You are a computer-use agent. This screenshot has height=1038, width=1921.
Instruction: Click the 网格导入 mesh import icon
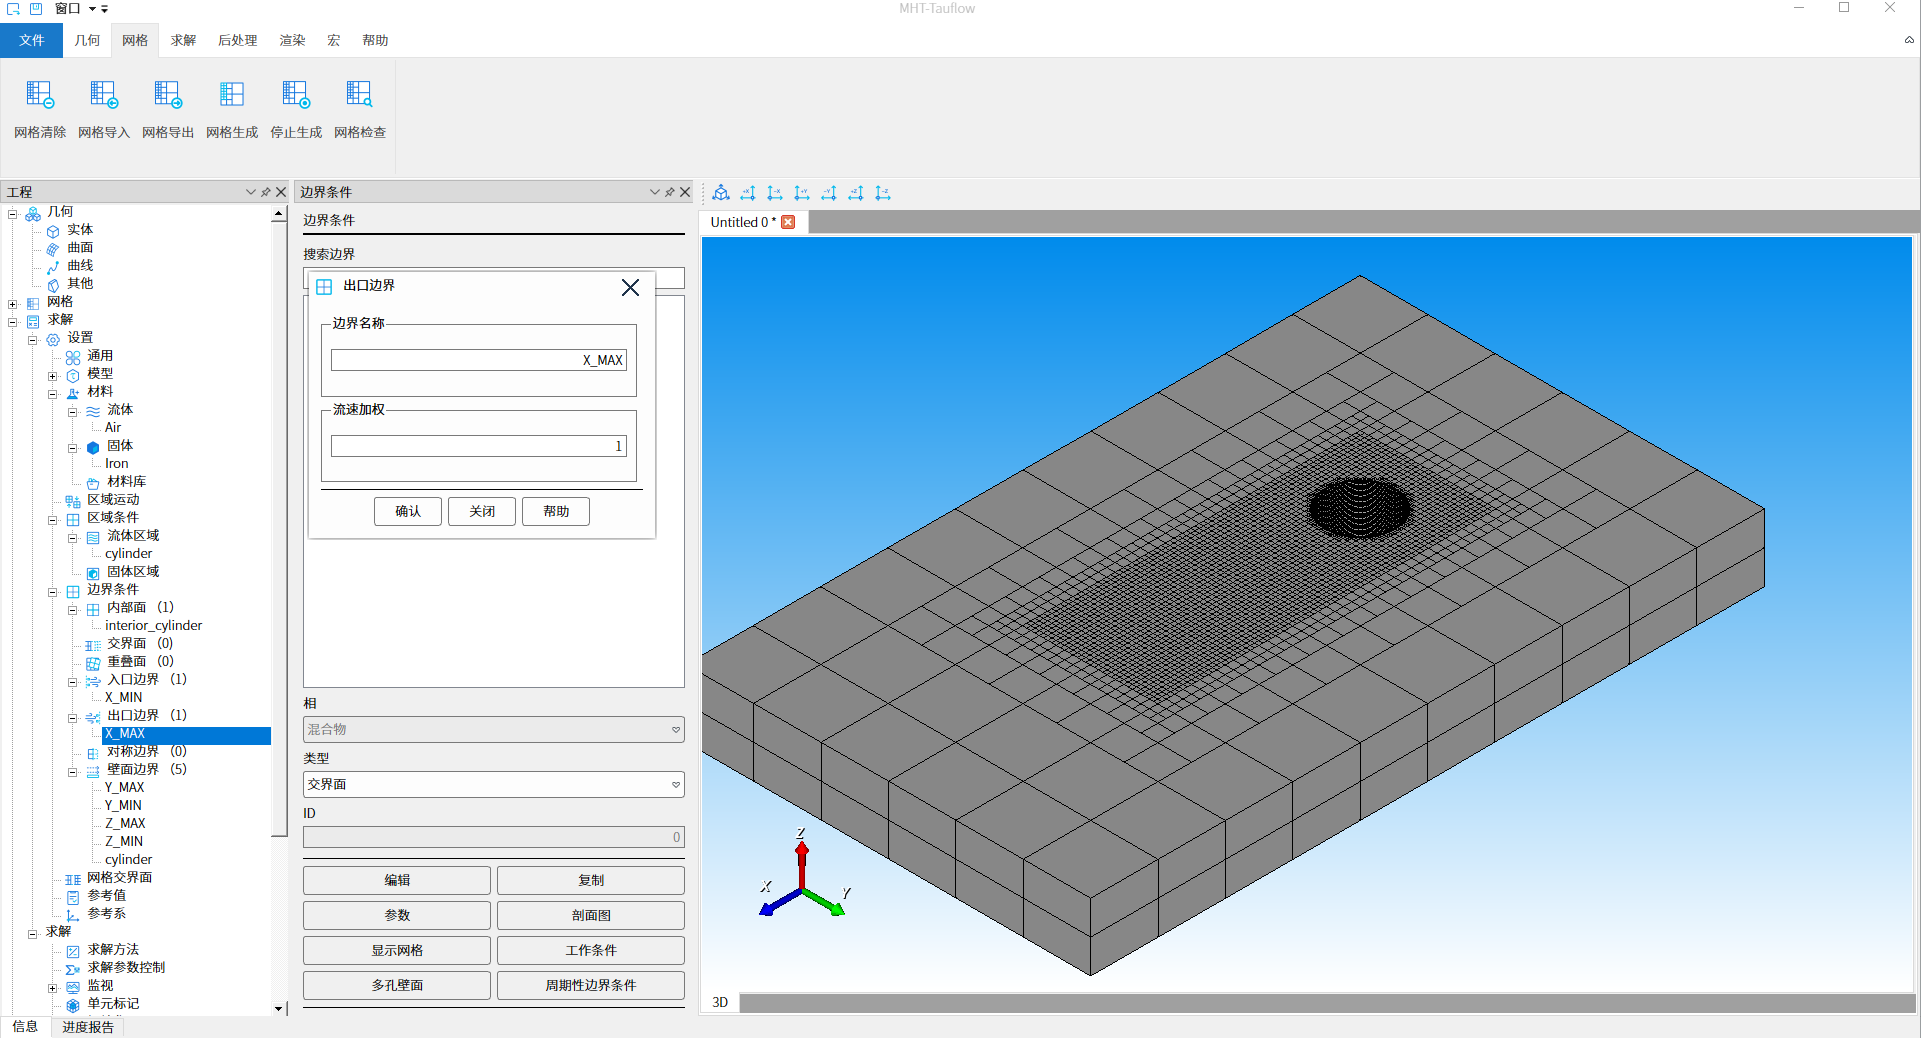(104, 95)
